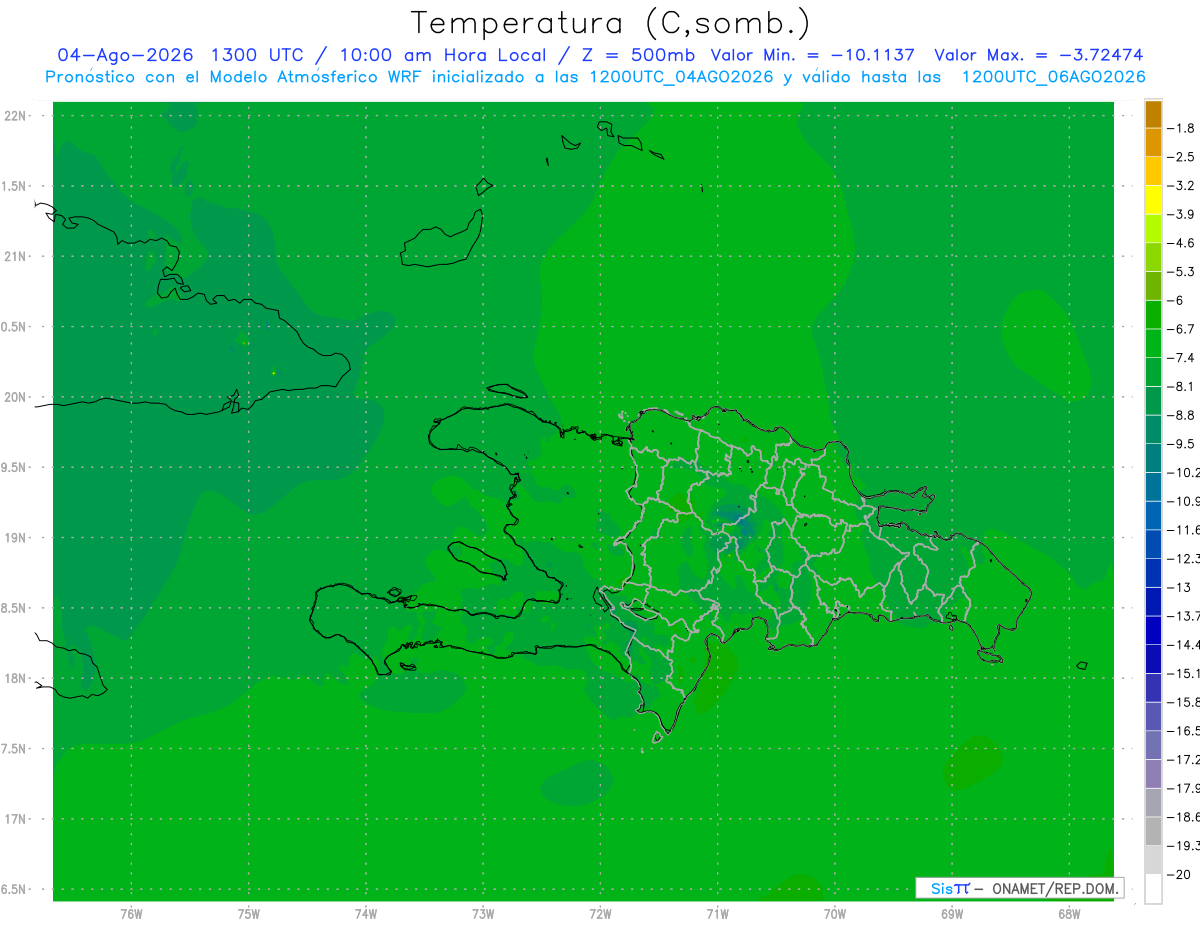This screenshot has height=927, width=1200.
Task: Click the white bottom swatch of the legend
Action: [x=1154, y=889]
